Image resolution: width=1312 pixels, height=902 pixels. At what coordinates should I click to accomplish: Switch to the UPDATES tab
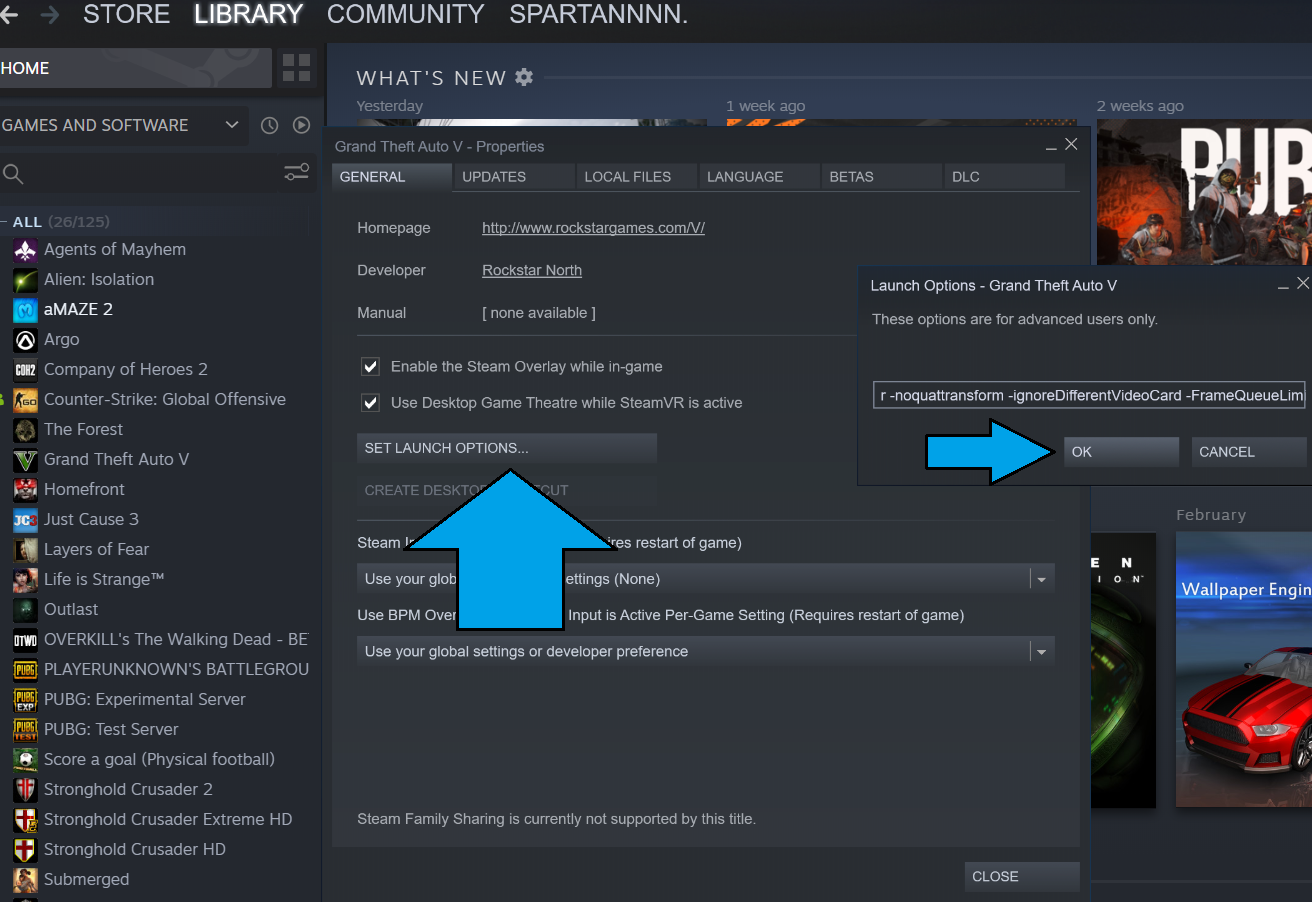pos(515,177)
